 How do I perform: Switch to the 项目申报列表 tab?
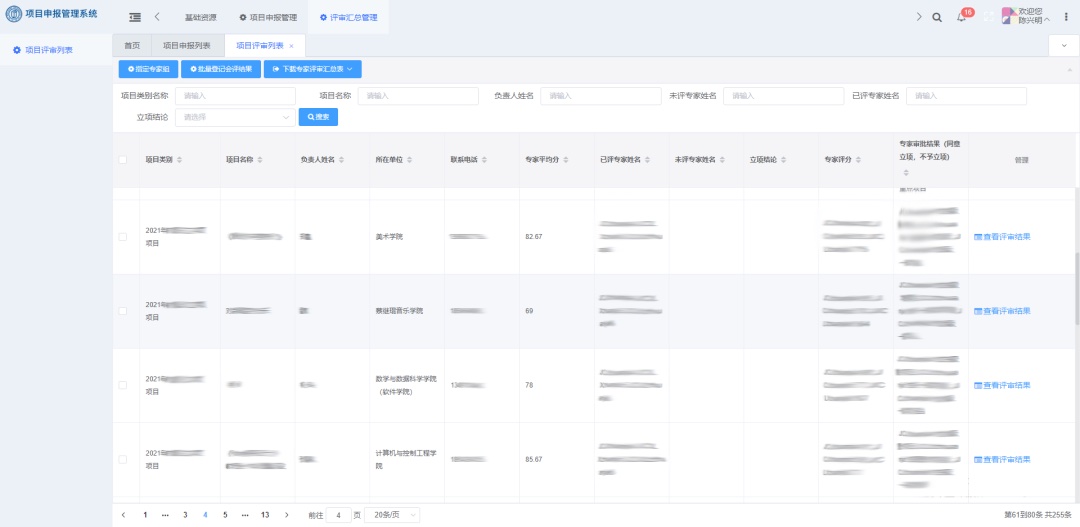(x=186, y=46)
